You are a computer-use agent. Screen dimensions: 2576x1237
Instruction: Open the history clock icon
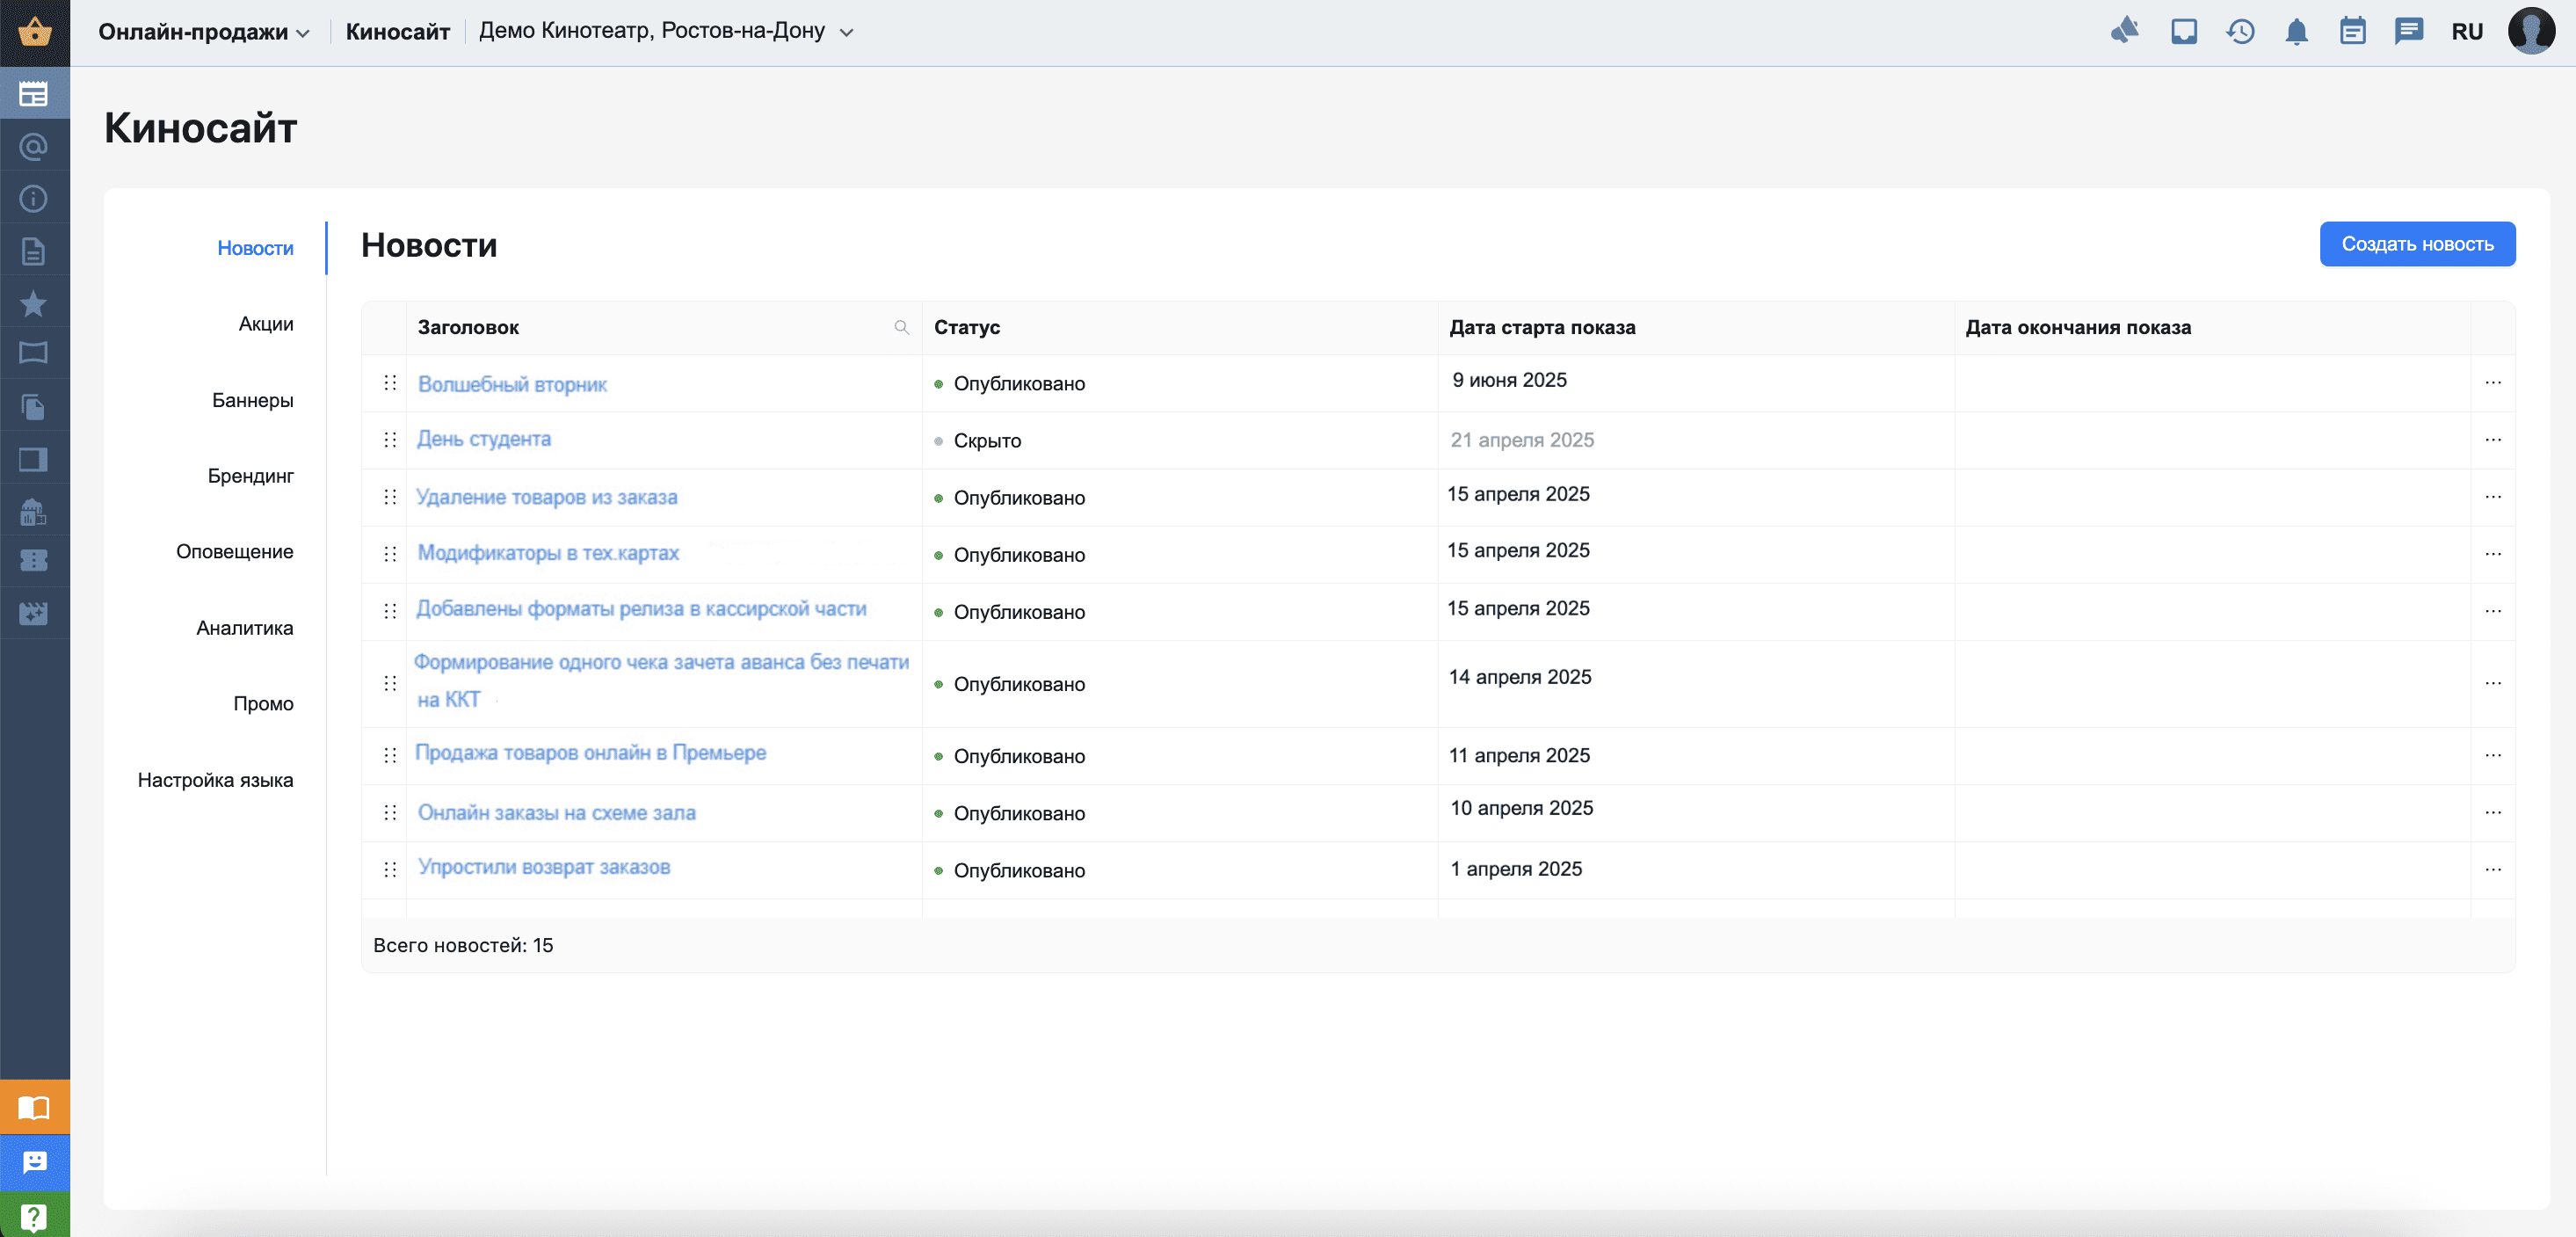2240,32
